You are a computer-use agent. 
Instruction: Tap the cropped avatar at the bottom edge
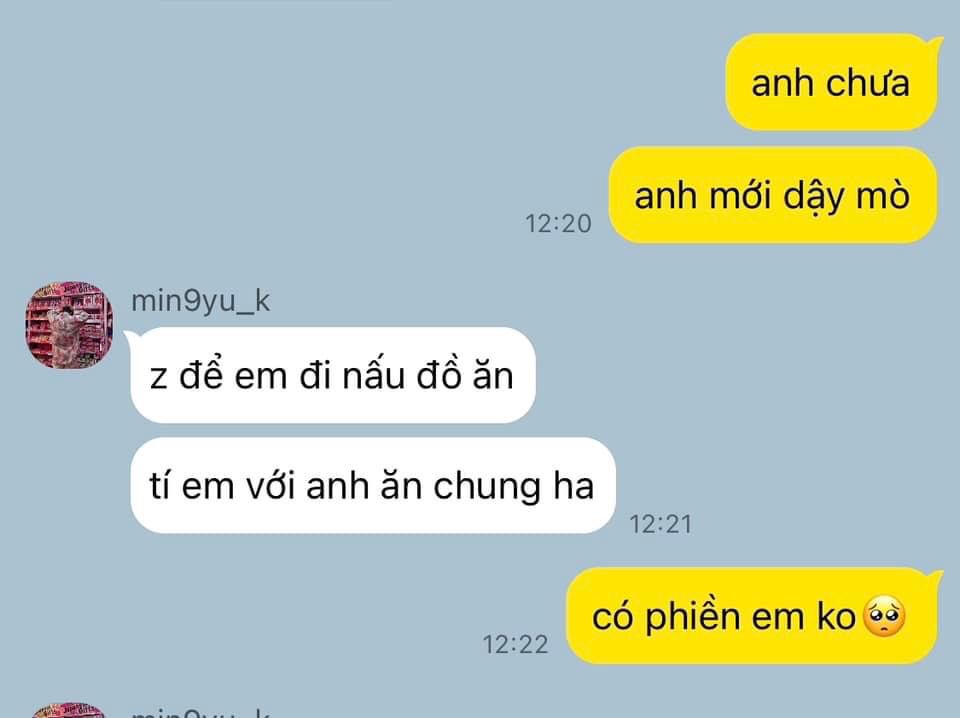point(67,711)
